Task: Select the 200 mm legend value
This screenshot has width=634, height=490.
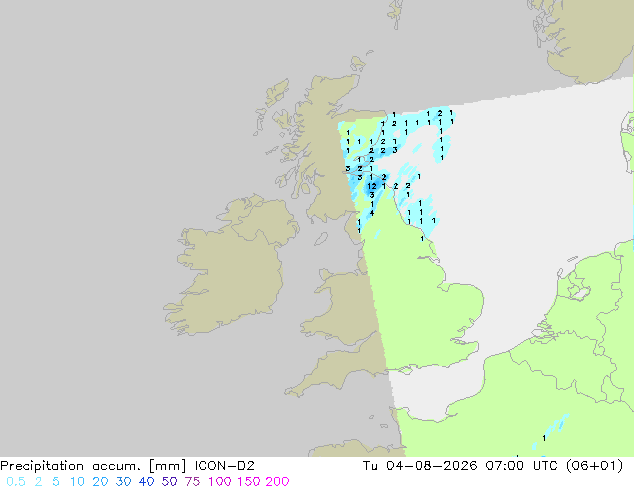Action: pos(277,482)
